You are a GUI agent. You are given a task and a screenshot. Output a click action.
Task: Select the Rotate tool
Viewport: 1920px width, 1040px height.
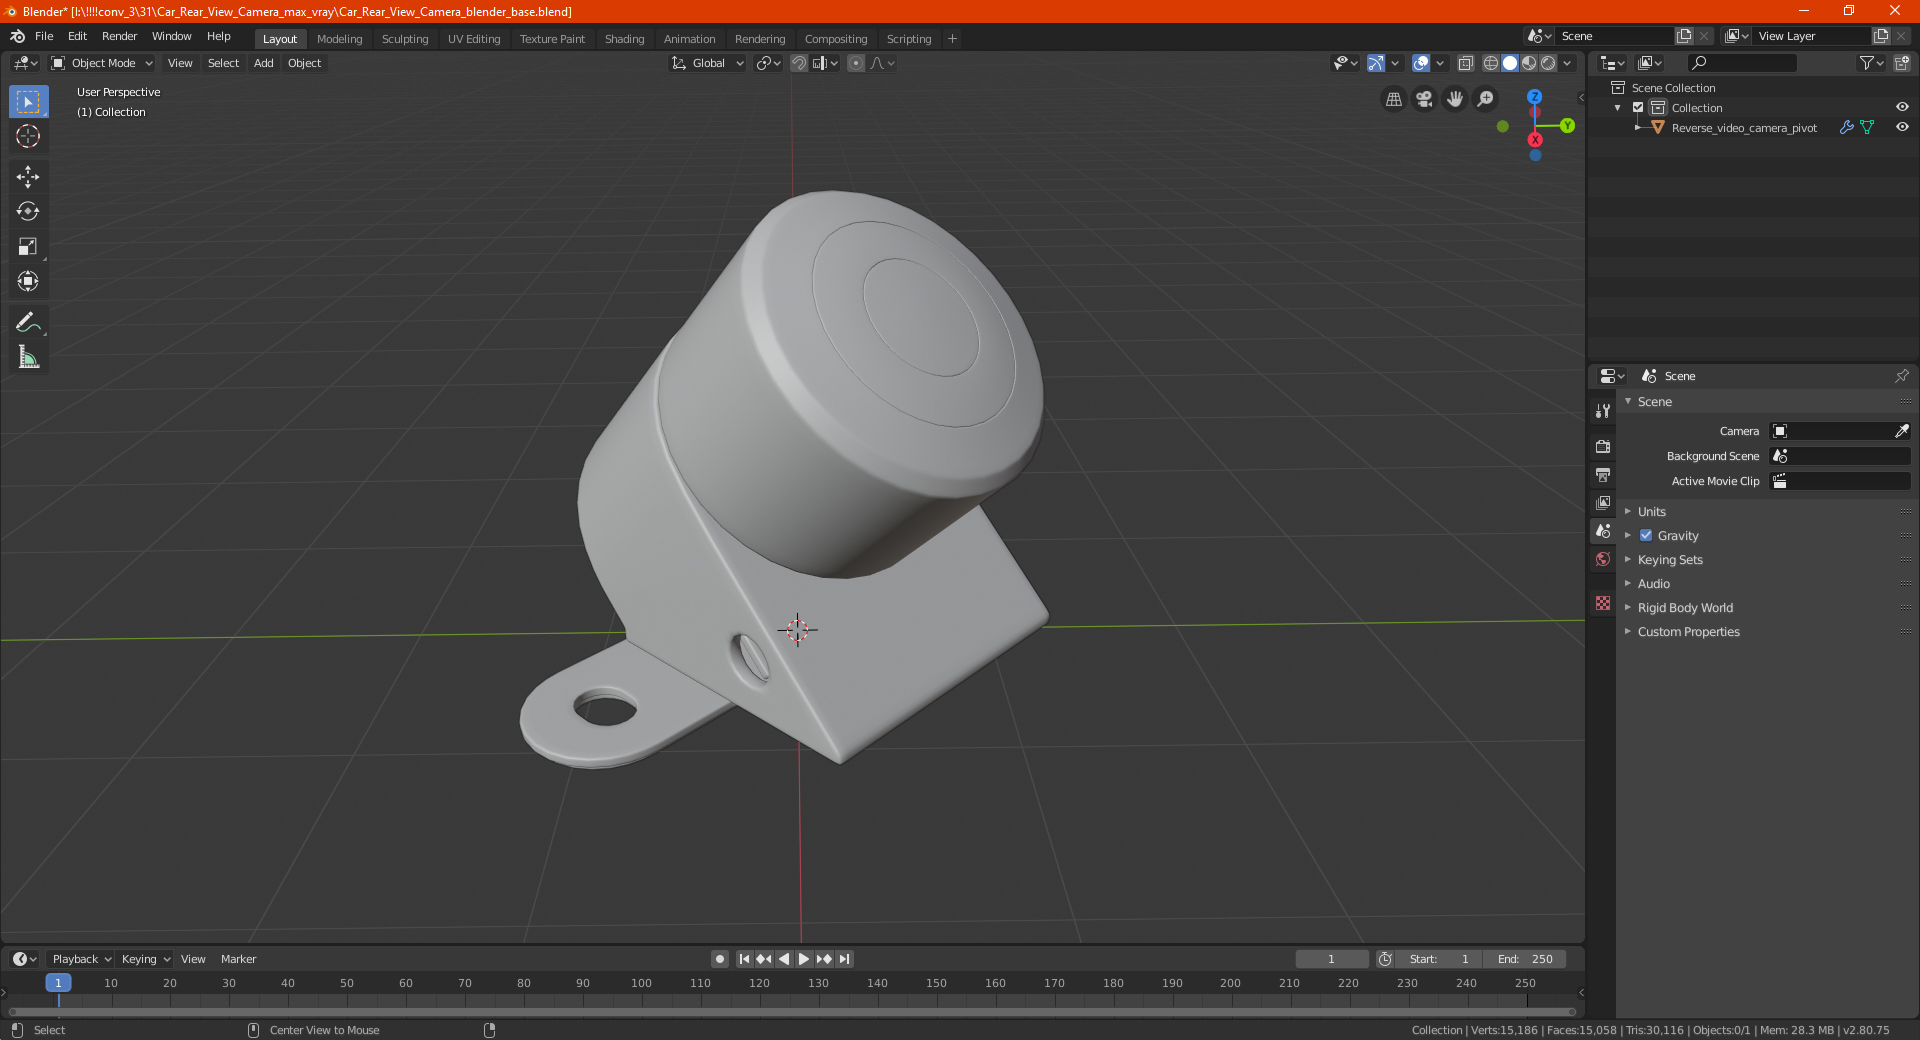coord(28,212)
